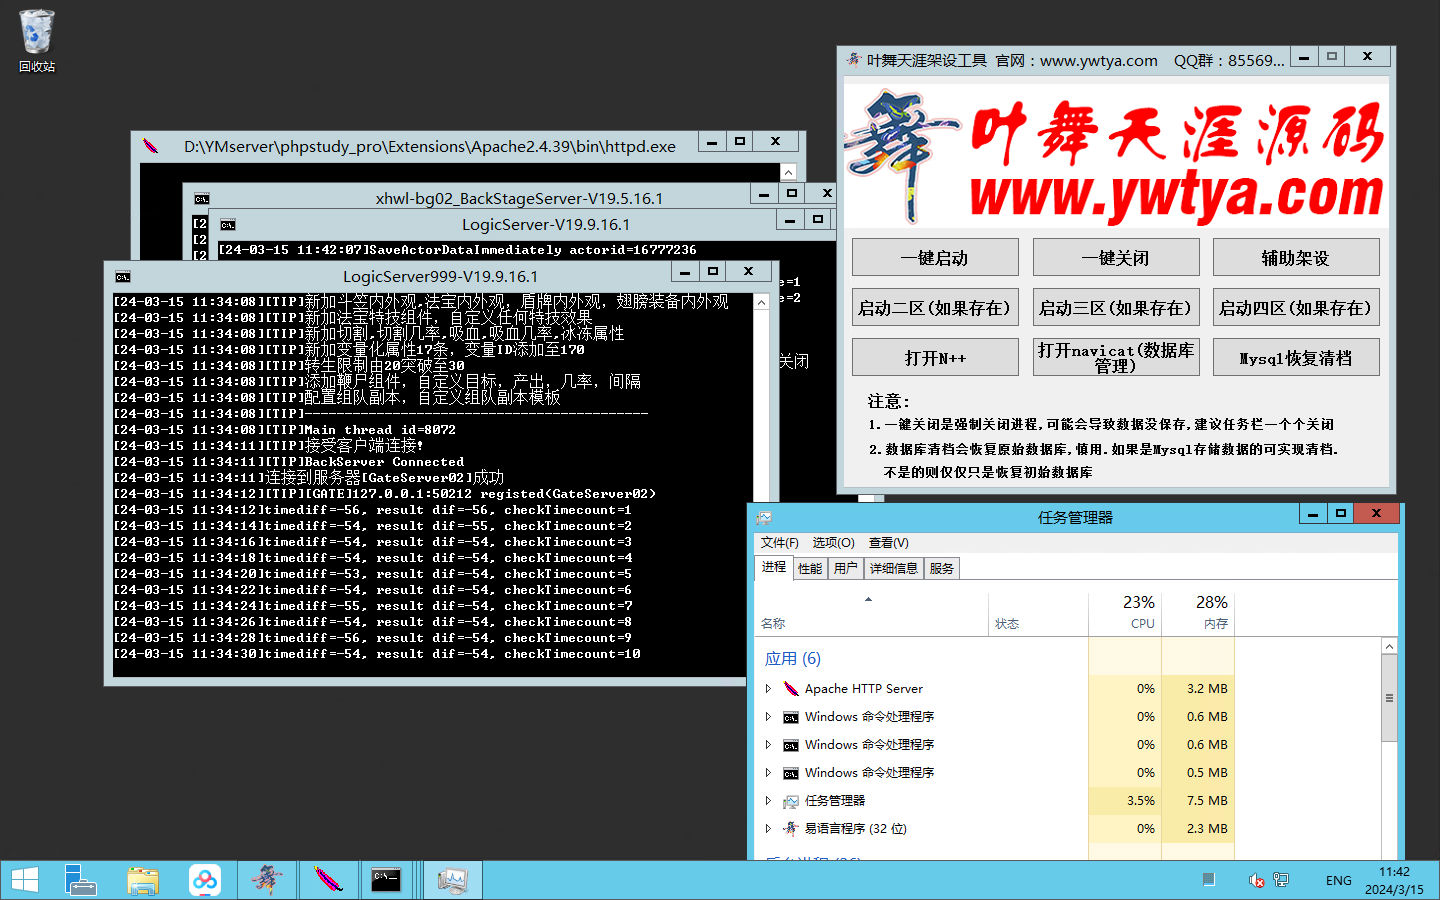Image resolution: width=1440 pixels, height=900 pixels.
Task: Open the Baidu cloud taskbar icon
Action: tap(205, 880)
